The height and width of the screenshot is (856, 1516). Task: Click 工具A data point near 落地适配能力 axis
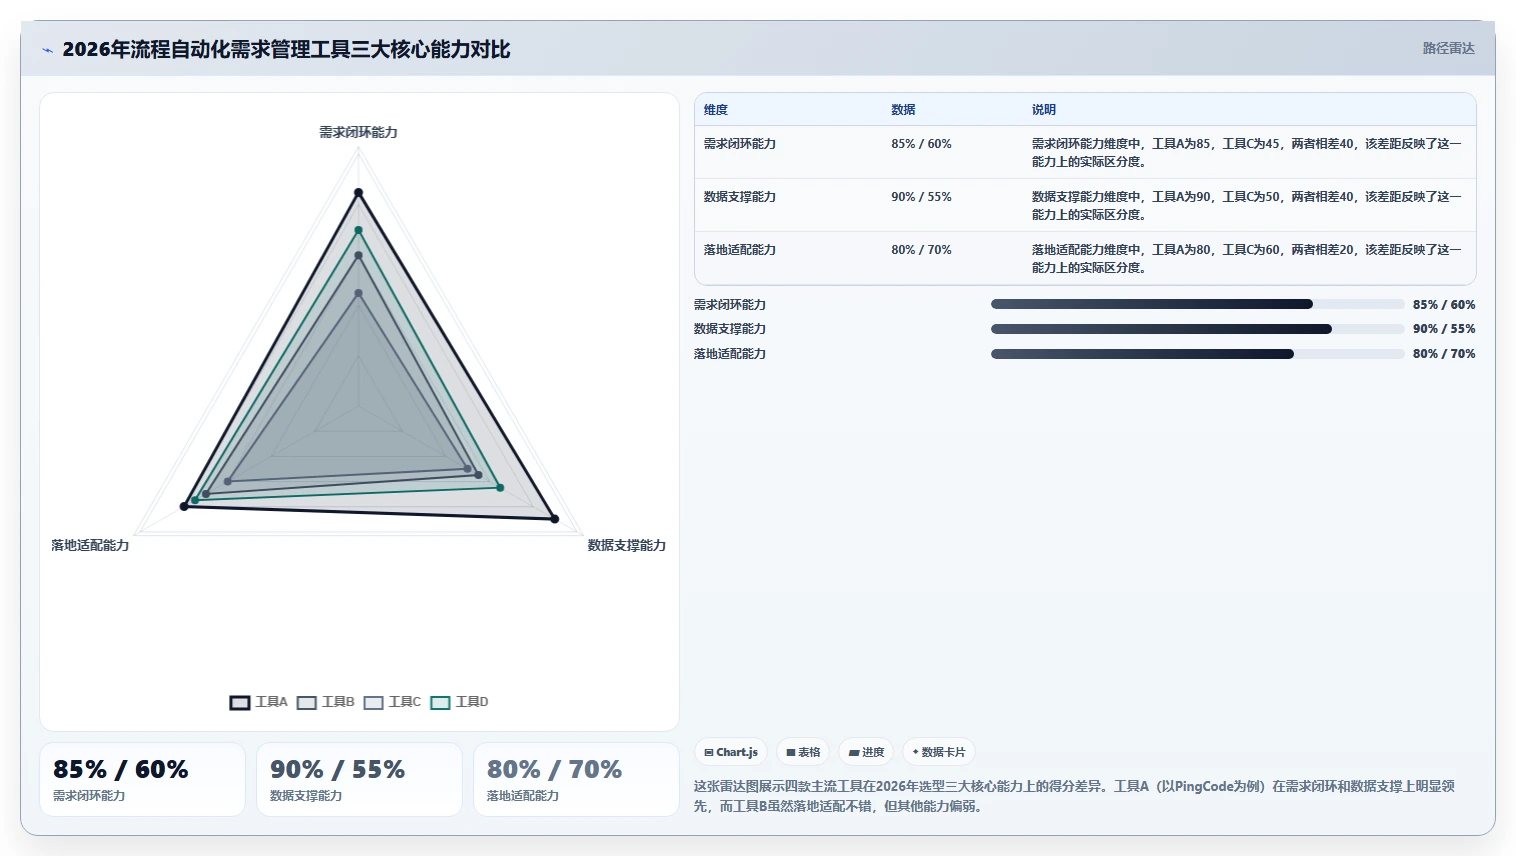(x=184, y=507)
